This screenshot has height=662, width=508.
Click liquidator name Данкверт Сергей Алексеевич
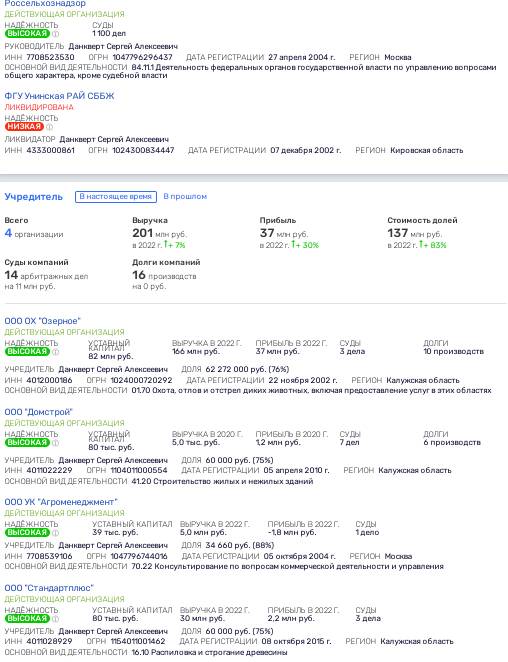coord(114,139)
